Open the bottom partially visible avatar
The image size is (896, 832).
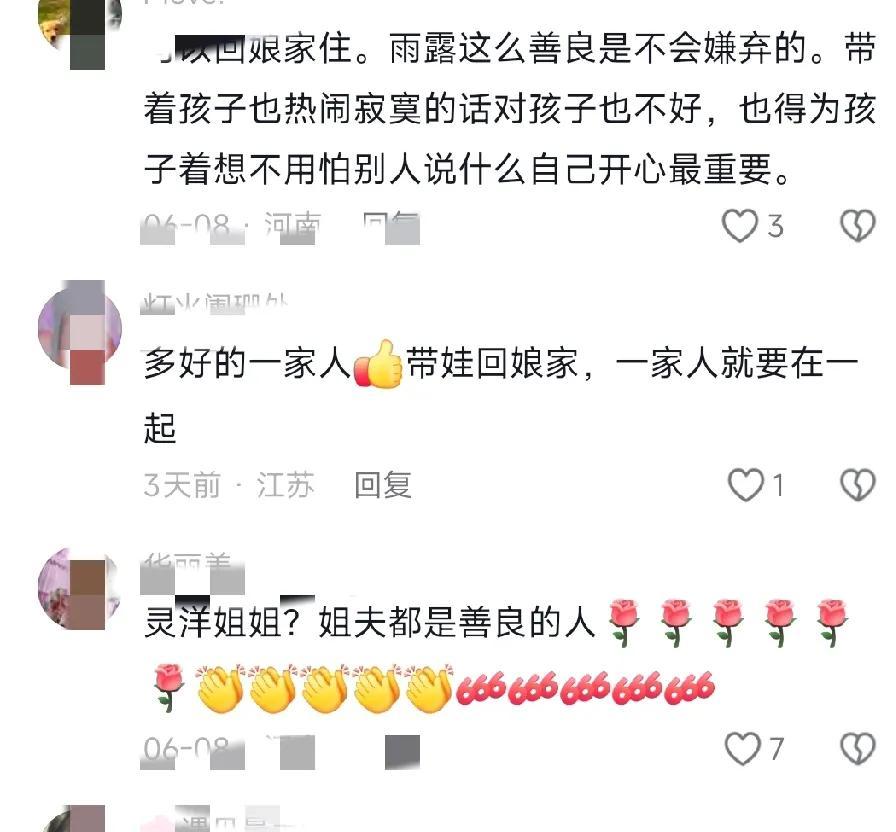[x=77, y=818]
